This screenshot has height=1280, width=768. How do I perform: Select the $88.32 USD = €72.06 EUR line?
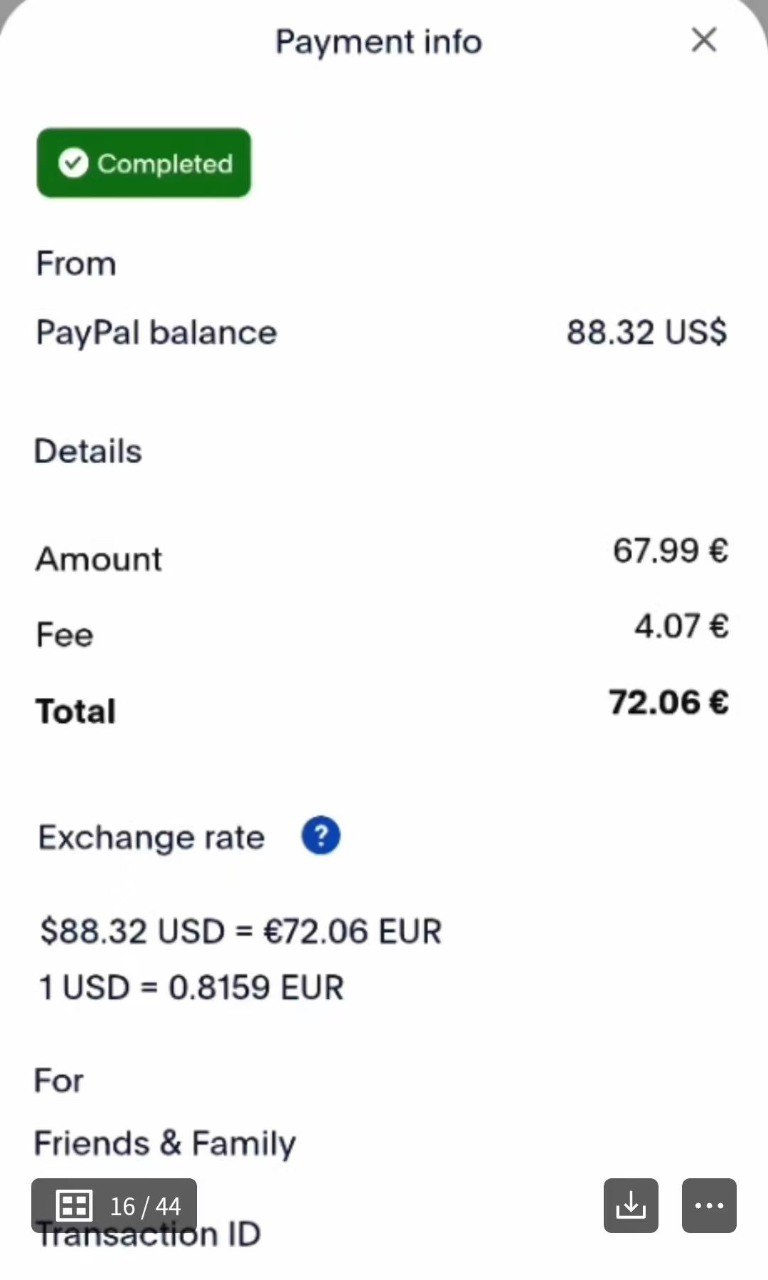pyautogui.click(x=240, y=931)
